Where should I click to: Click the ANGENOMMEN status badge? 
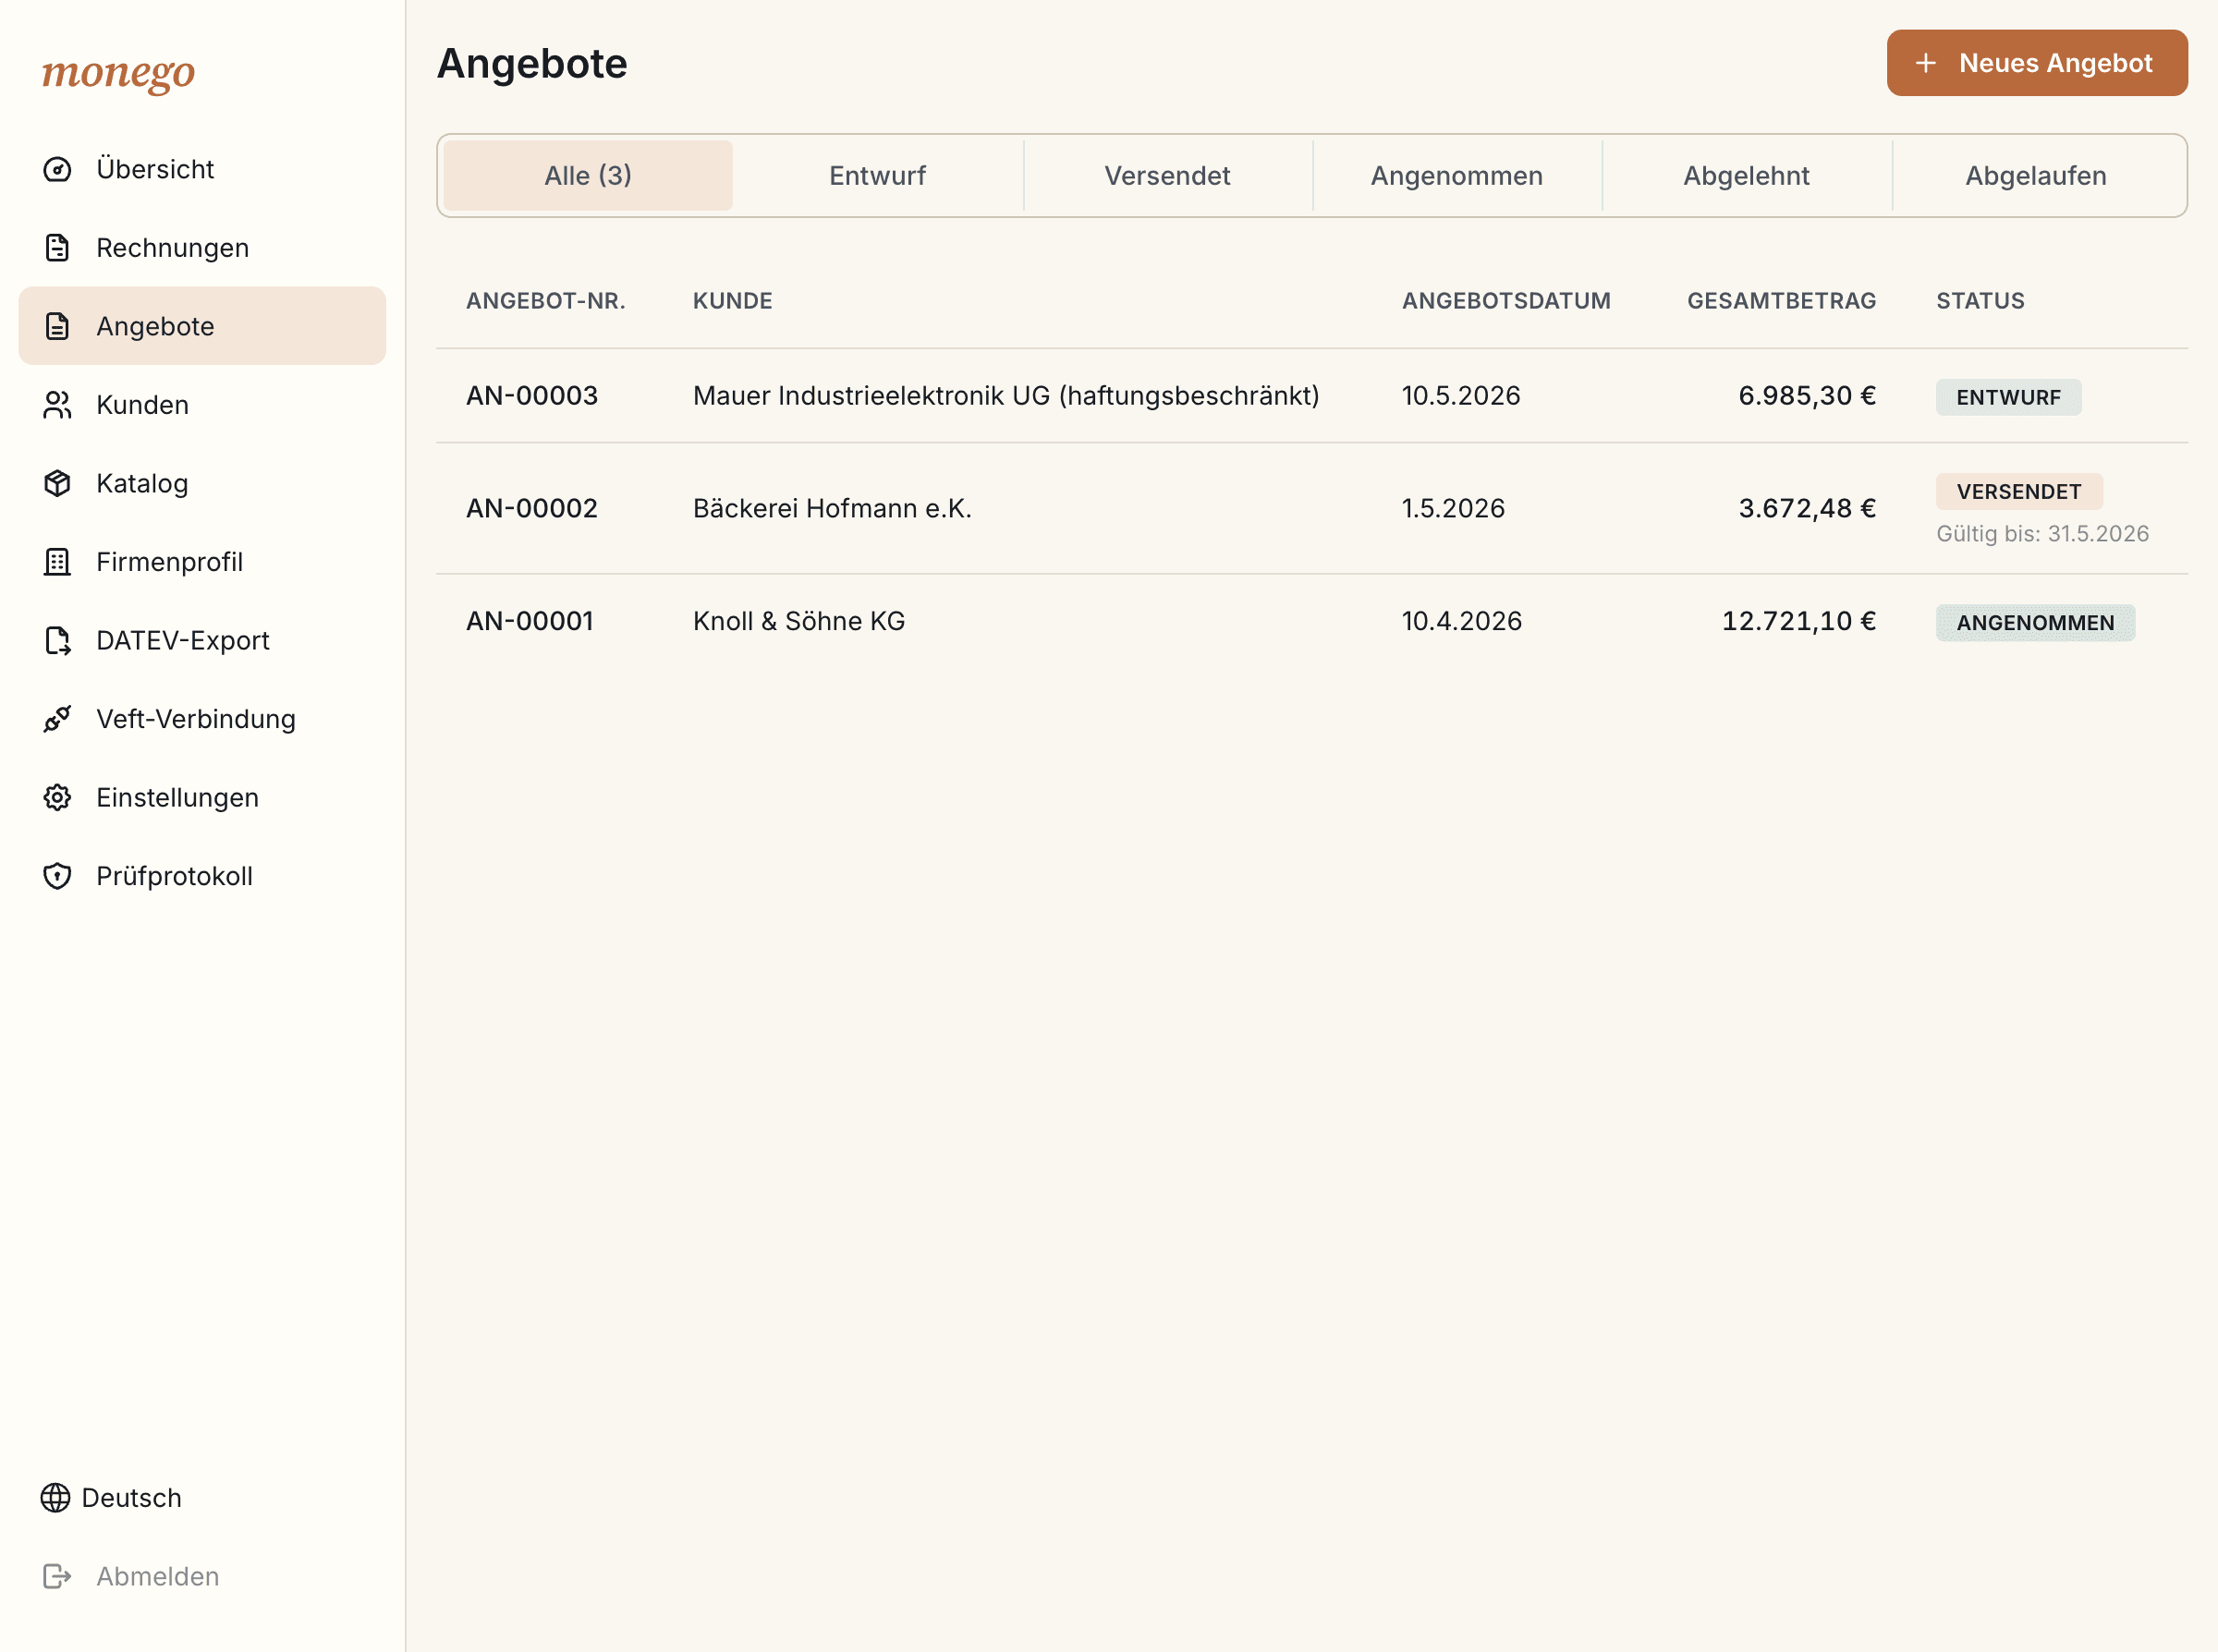[x=2035, y=623]
